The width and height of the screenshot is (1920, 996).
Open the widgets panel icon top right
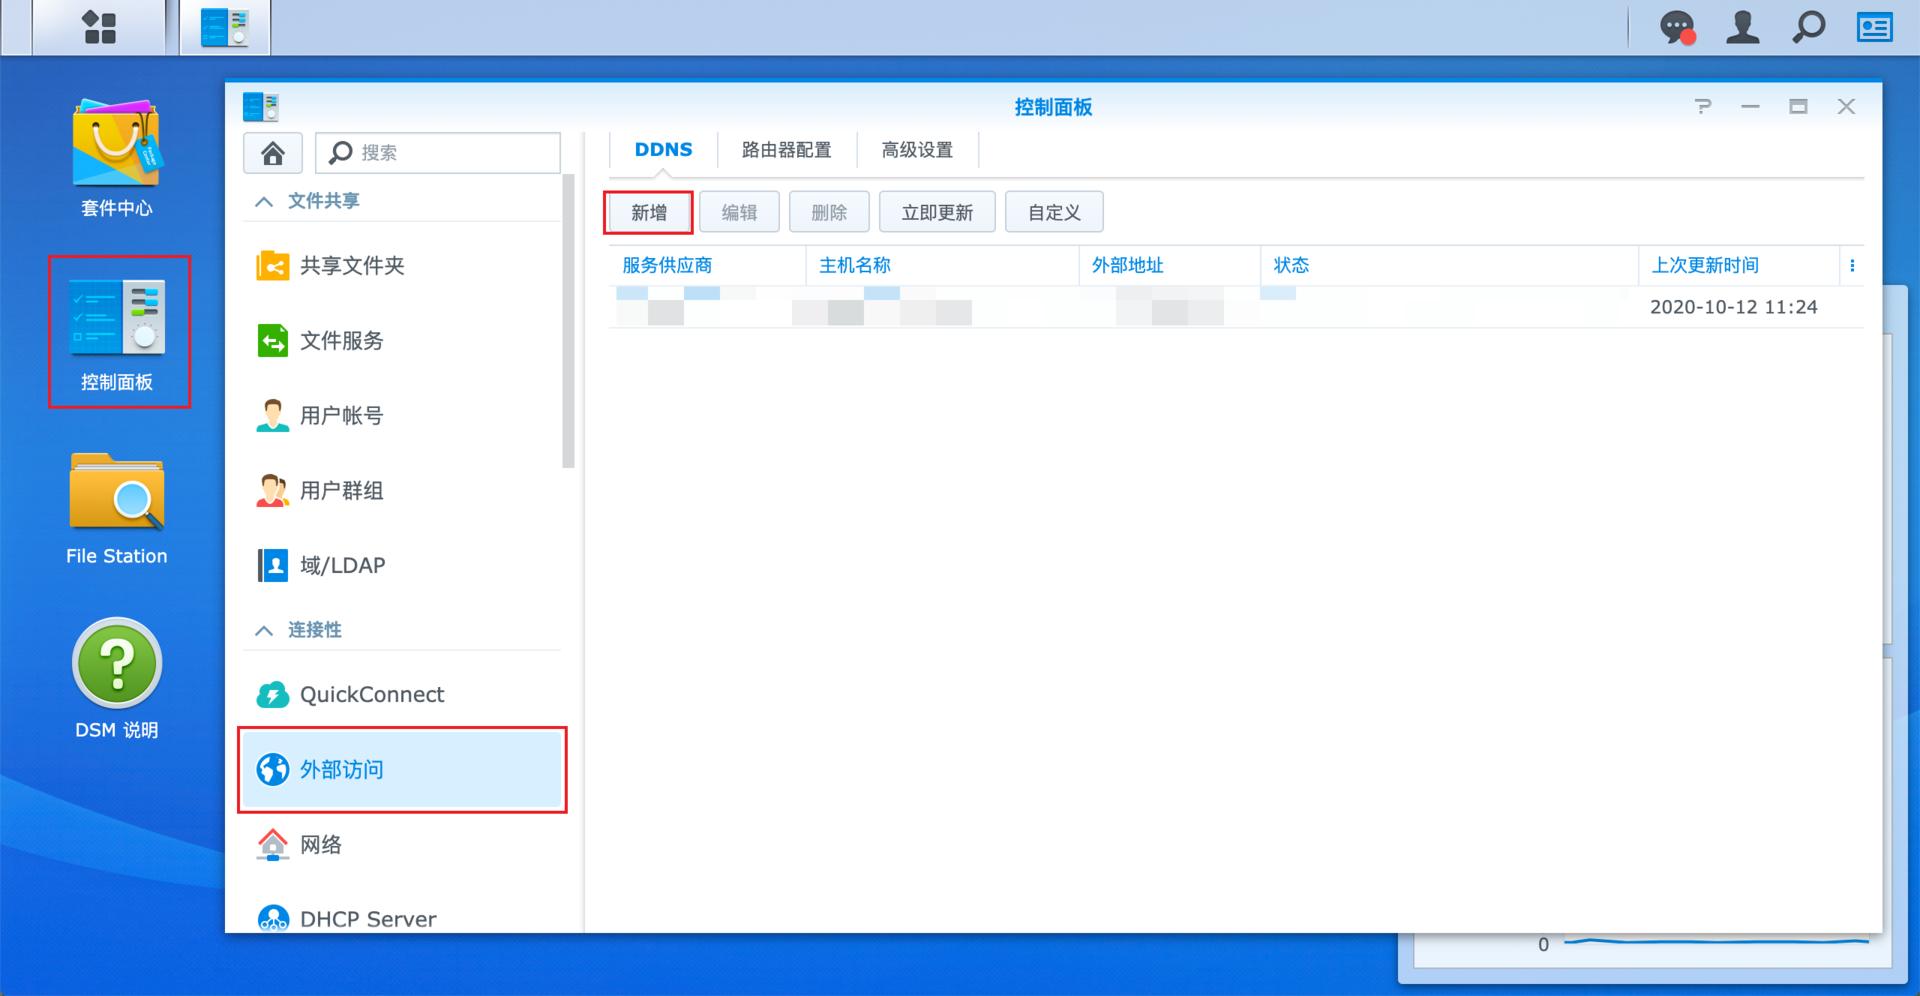[x=1874, y=27]
